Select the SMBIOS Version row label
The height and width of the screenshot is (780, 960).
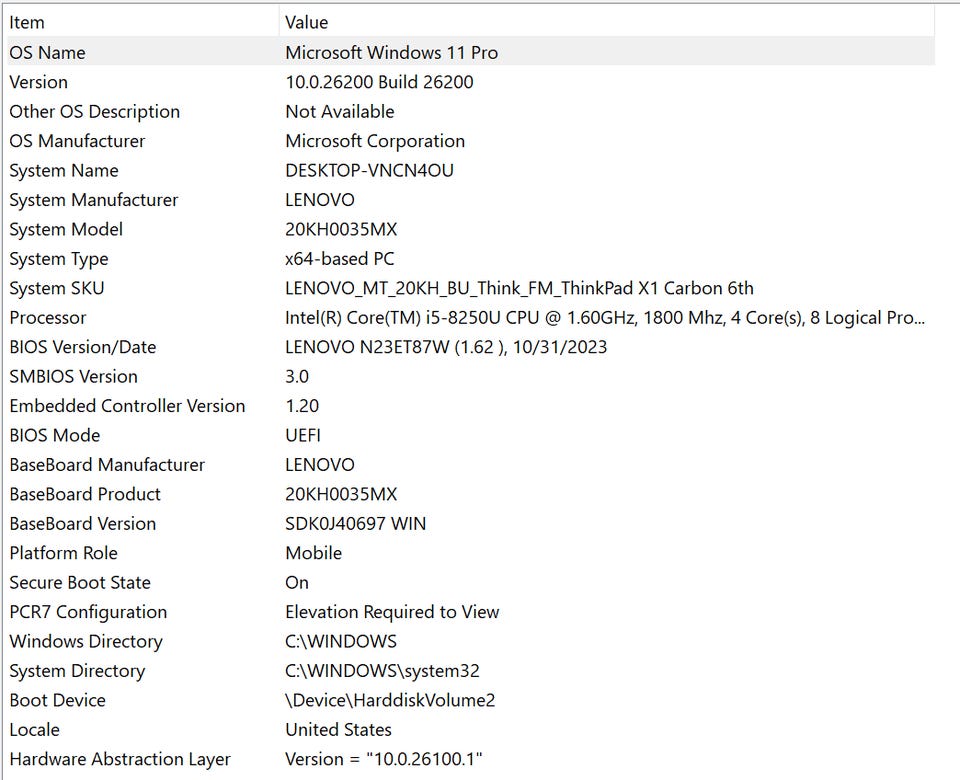(x=73, y=377)
